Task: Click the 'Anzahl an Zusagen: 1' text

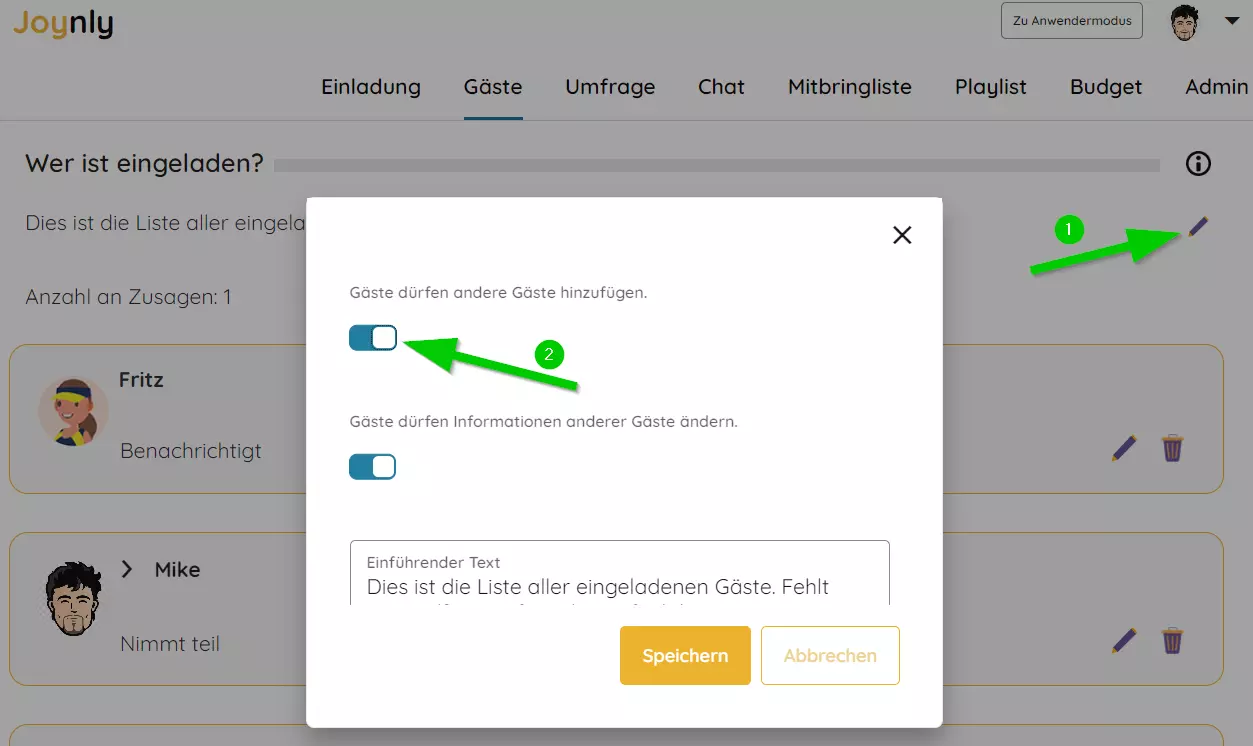Action: 128,297
